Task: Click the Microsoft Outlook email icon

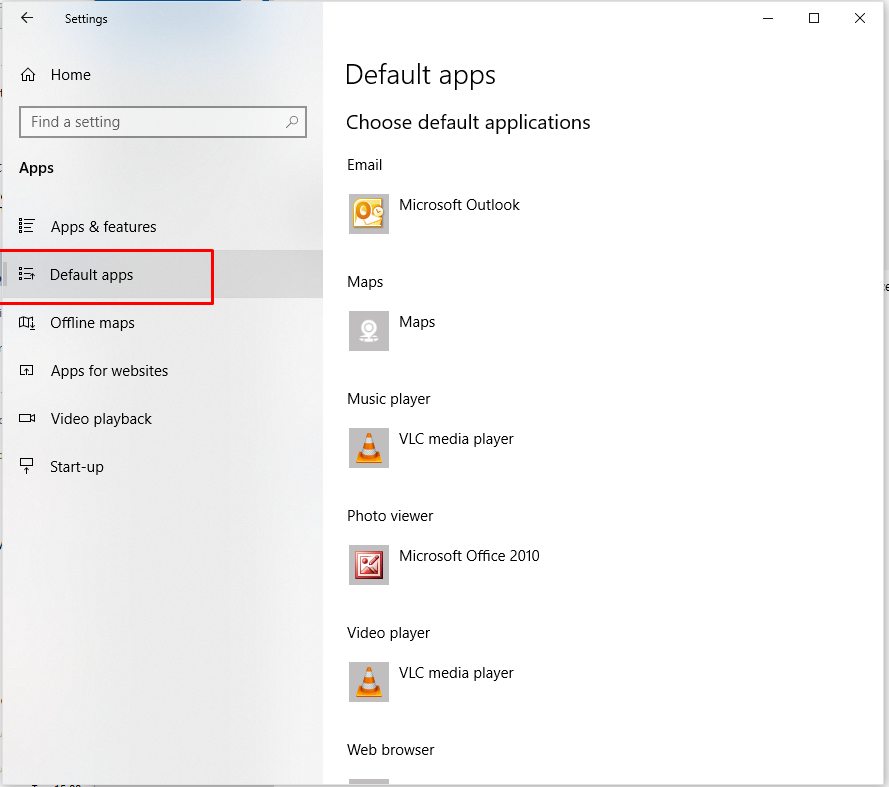Action: 369,214
